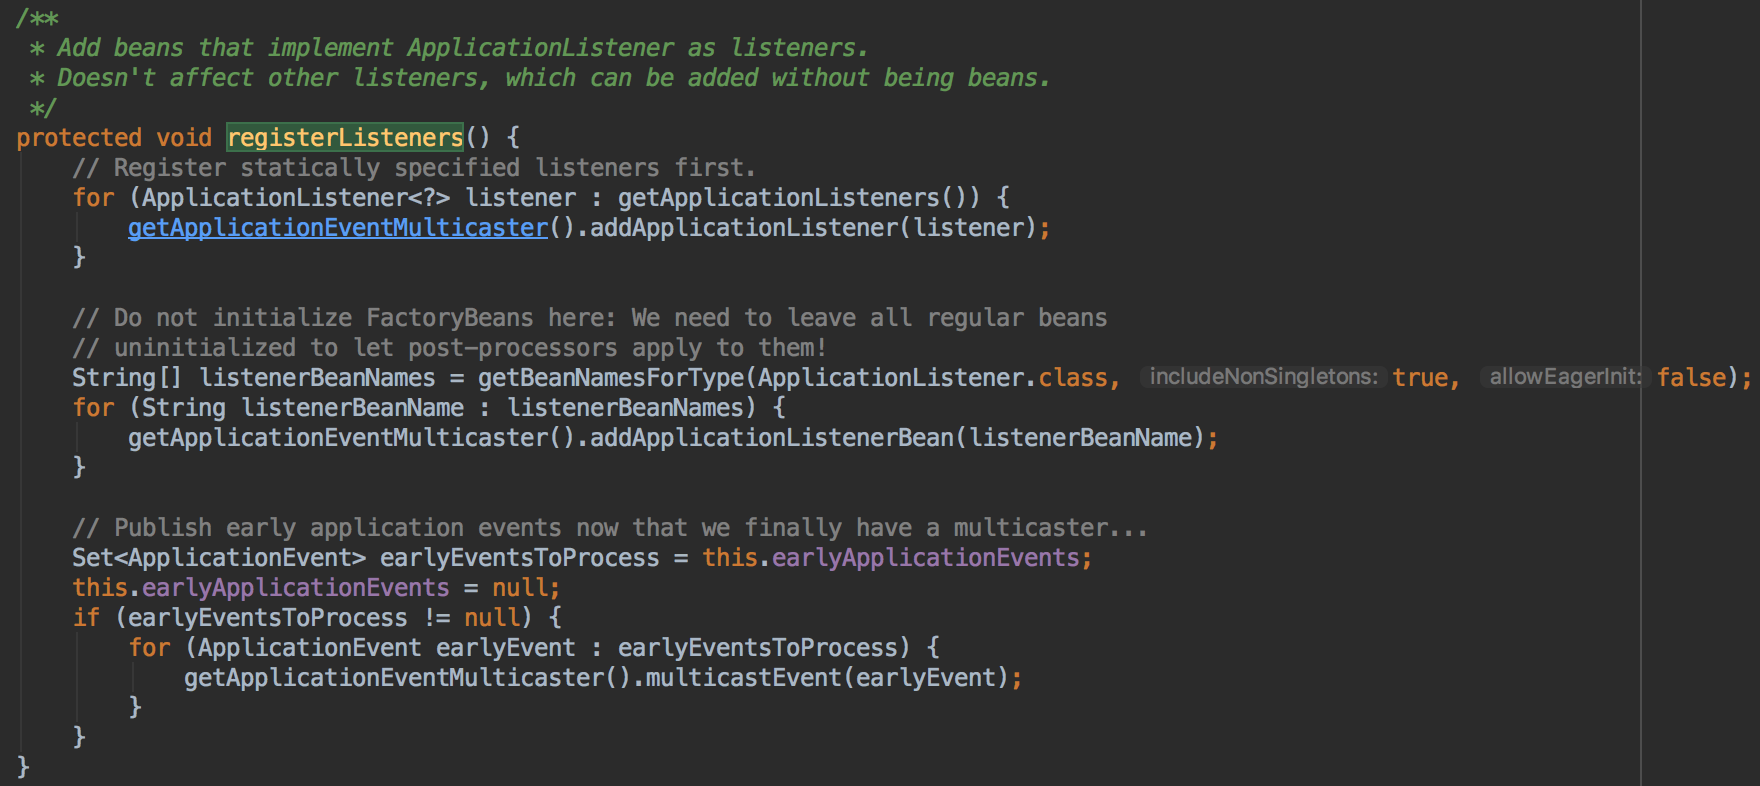Click the addApplicationListenerBean method call
1760x786 pixels.
tap(772, 438)
